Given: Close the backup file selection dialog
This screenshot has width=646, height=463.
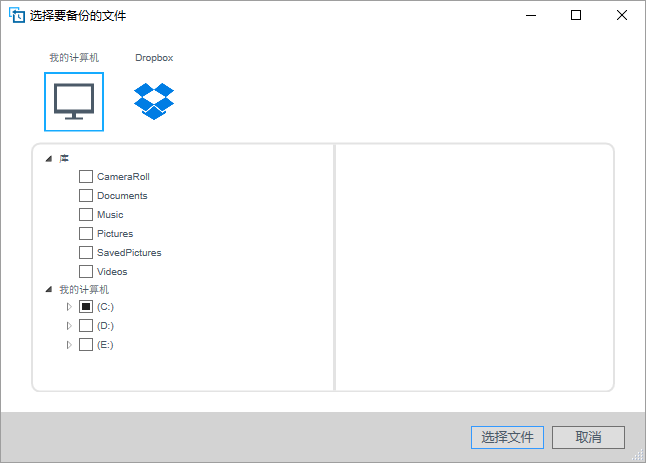Looking at the screenshot, I should pos(622,15).
